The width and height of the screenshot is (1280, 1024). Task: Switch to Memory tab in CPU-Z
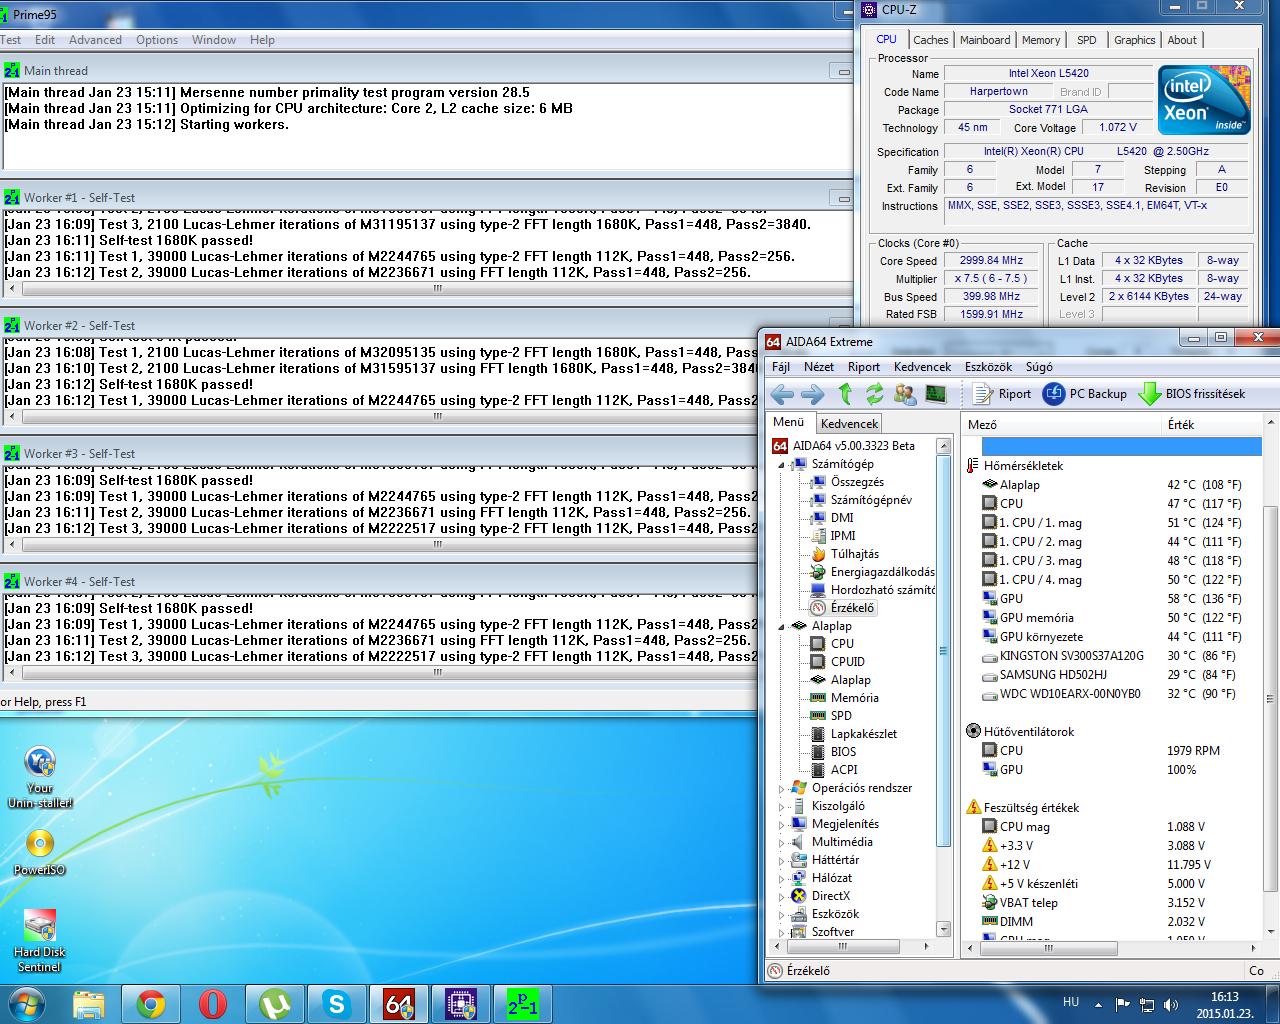[1041, 40]
